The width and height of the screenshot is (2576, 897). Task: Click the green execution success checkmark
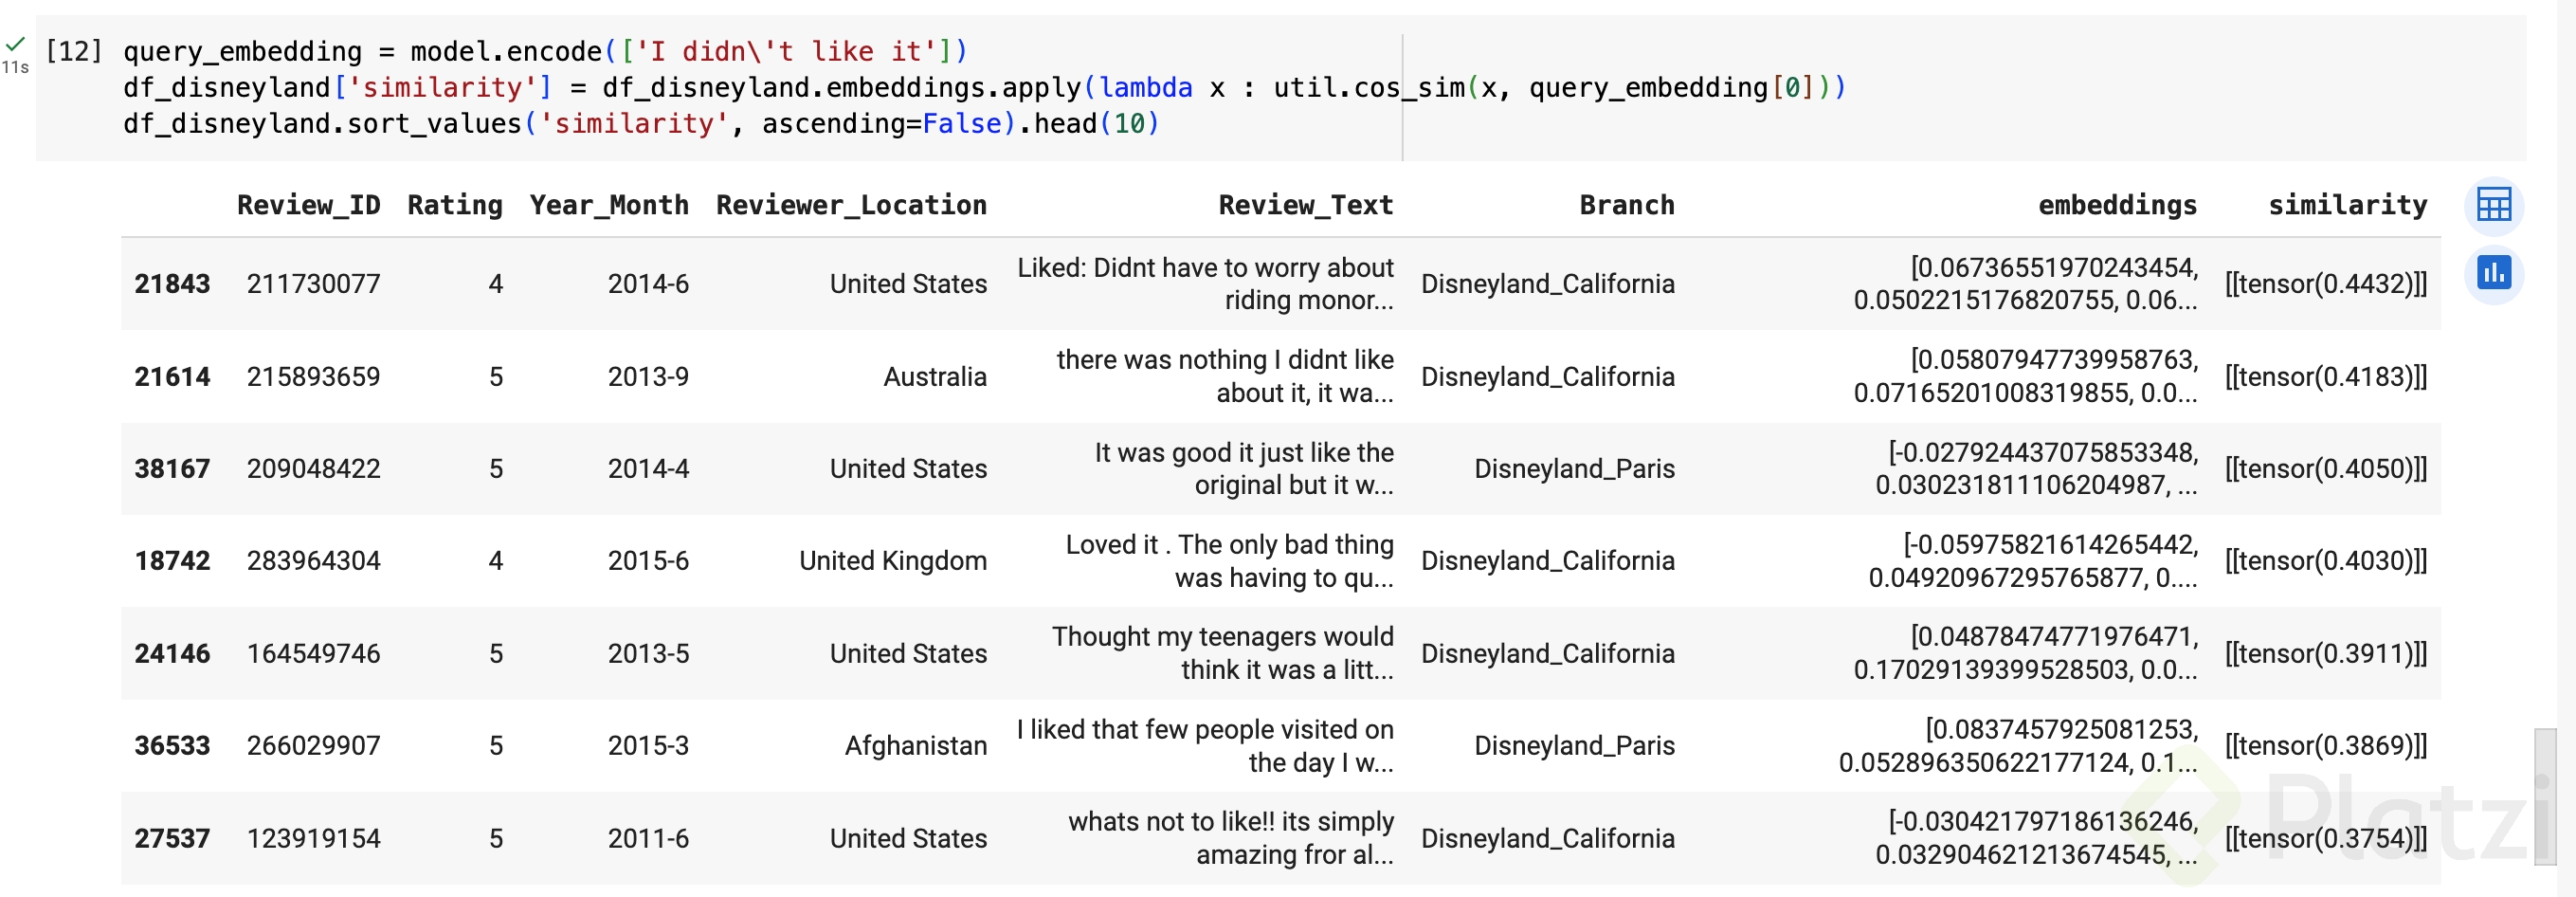tap(15, 44)
